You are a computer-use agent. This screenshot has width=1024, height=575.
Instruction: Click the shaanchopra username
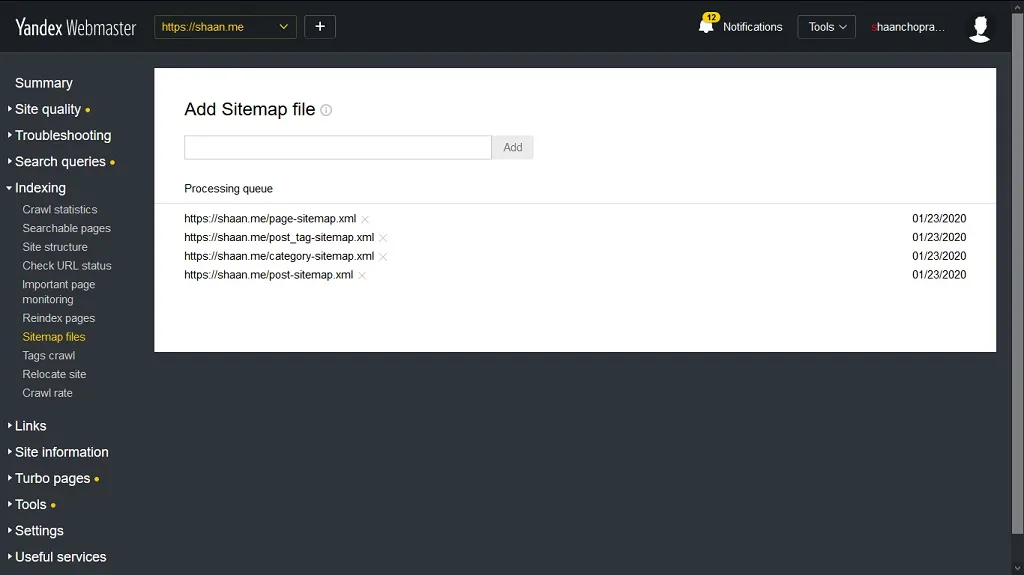[x=908, y=27]
